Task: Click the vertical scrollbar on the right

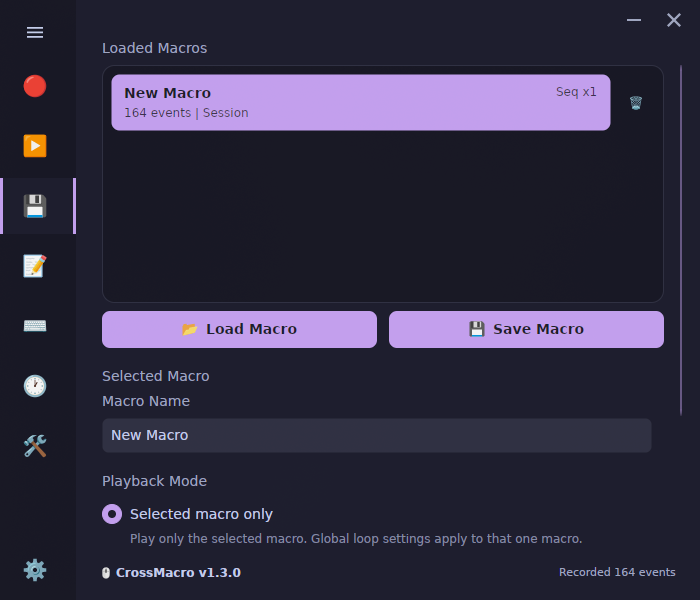Action: [x=681, y=240]
